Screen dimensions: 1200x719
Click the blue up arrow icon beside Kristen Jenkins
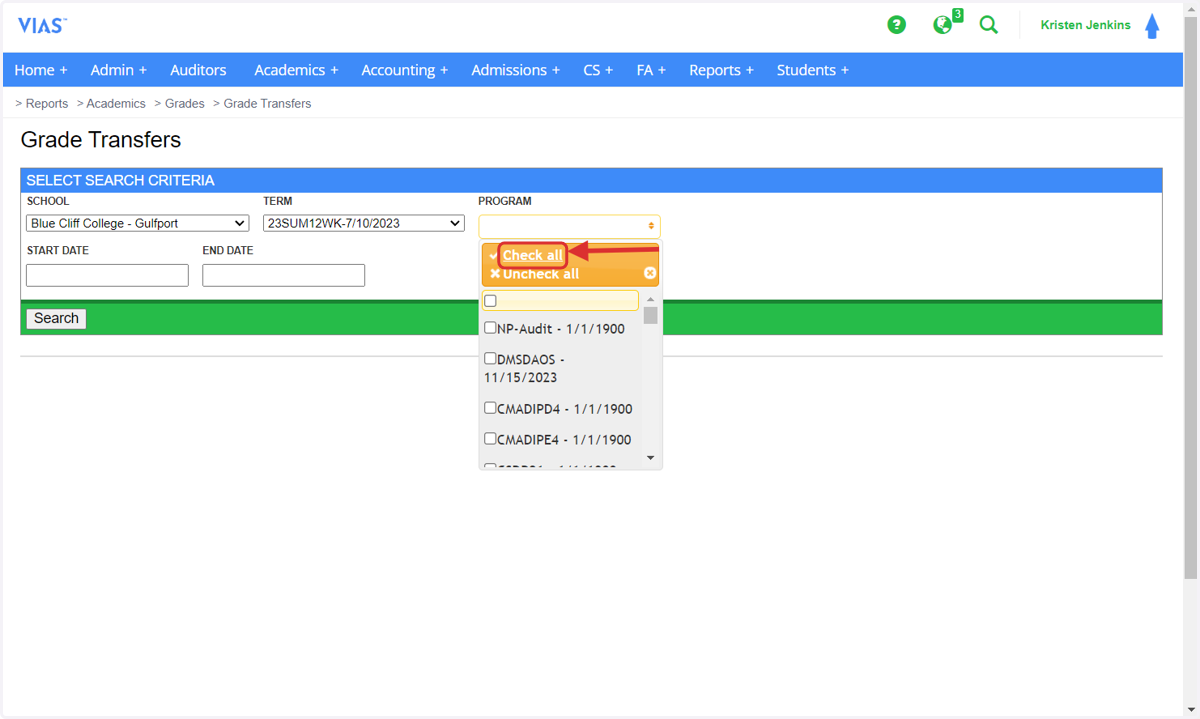point(1152,26)
